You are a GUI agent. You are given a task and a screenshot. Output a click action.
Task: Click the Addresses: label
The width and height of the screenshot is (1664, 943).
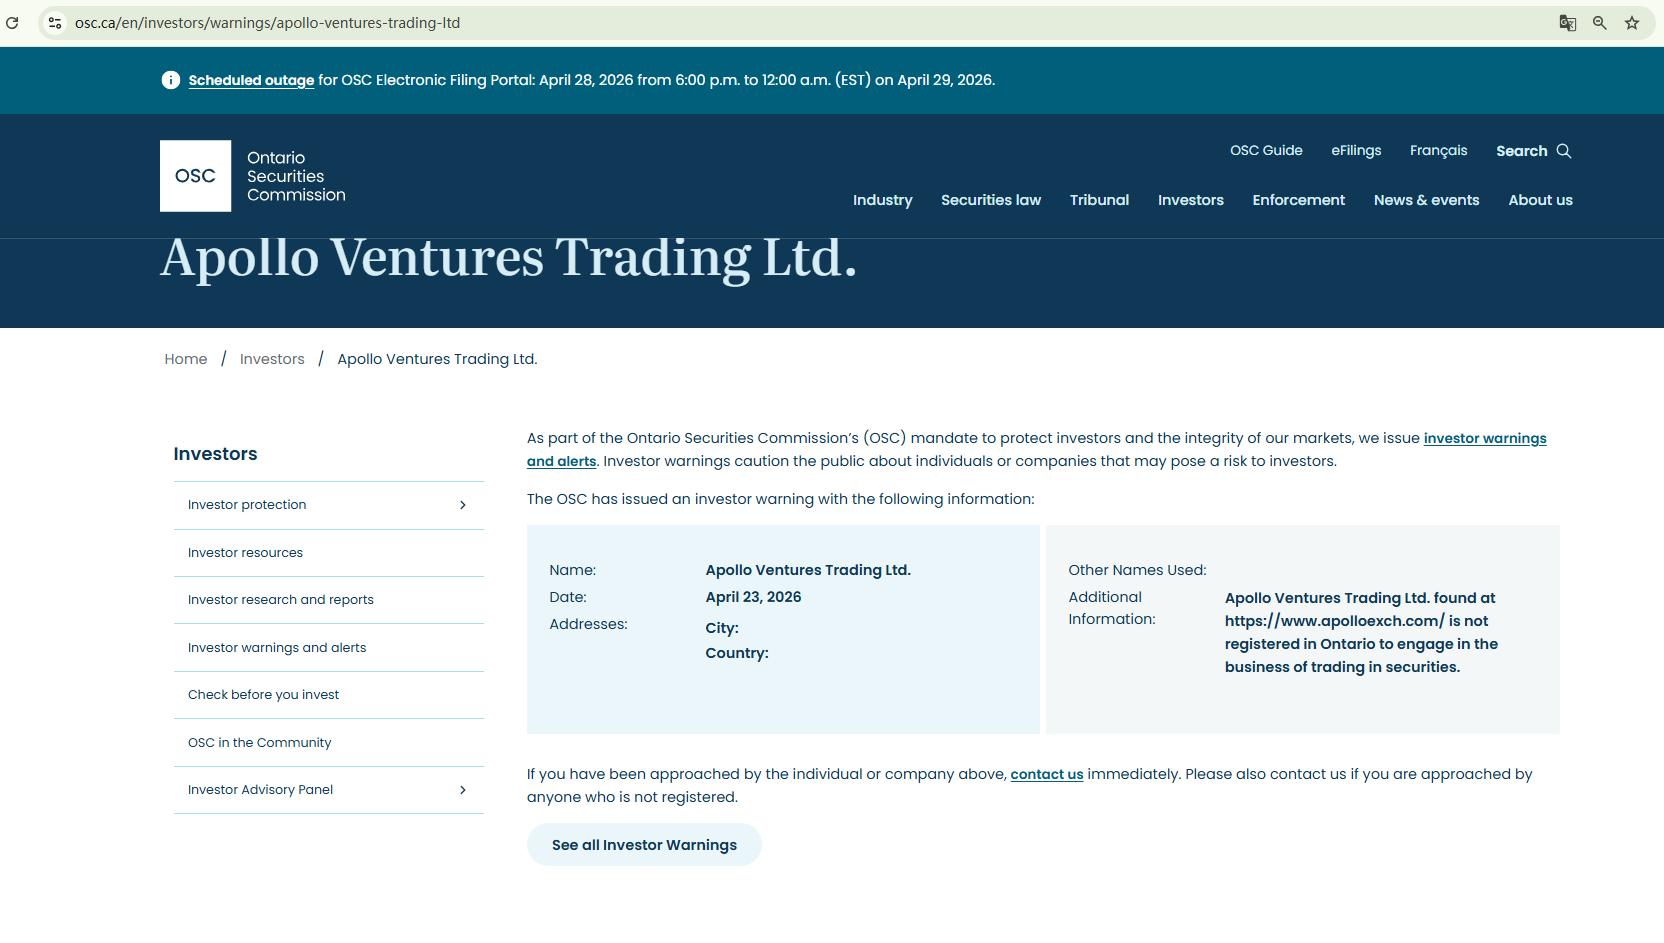tap(588, 624)
